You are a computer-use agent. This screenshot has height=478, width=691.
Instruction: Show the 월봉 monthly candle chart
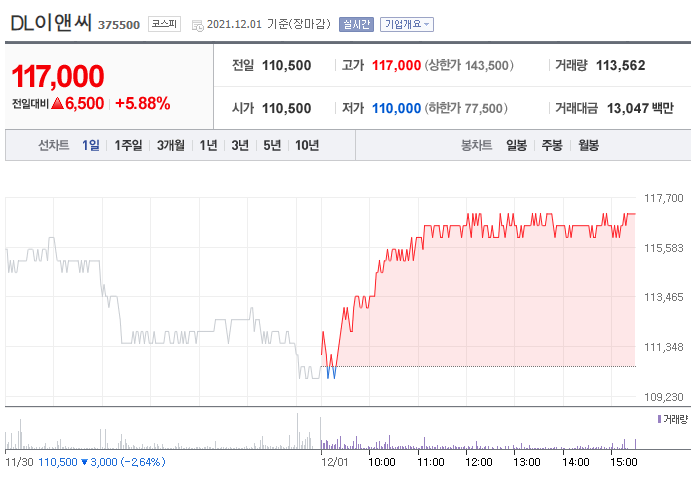(x=588, y=145)
